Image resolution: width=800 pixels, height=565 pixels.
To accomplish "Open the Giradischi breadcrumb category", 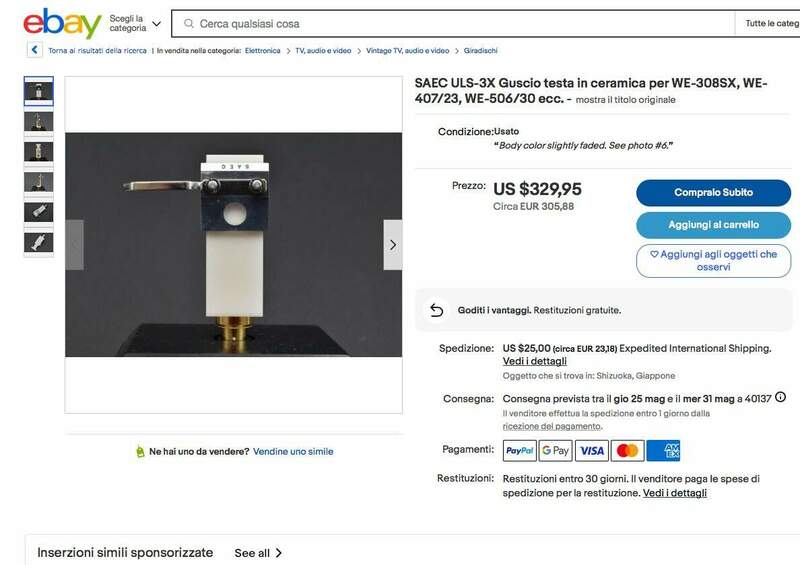I will [x=480, y=51].
